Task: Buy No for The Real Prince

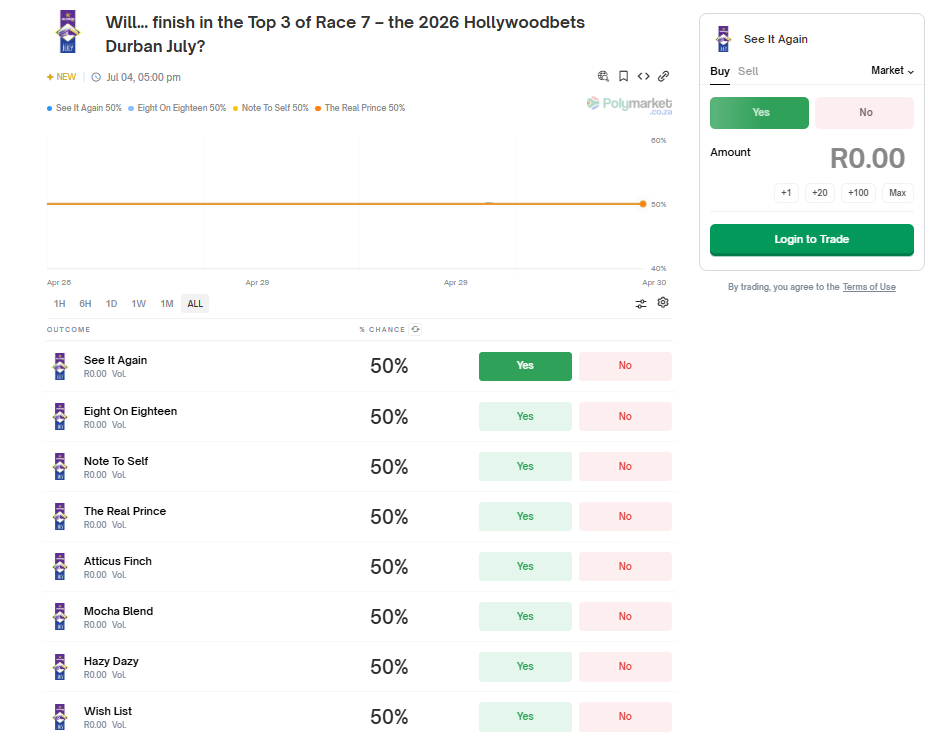Action: 625,516
